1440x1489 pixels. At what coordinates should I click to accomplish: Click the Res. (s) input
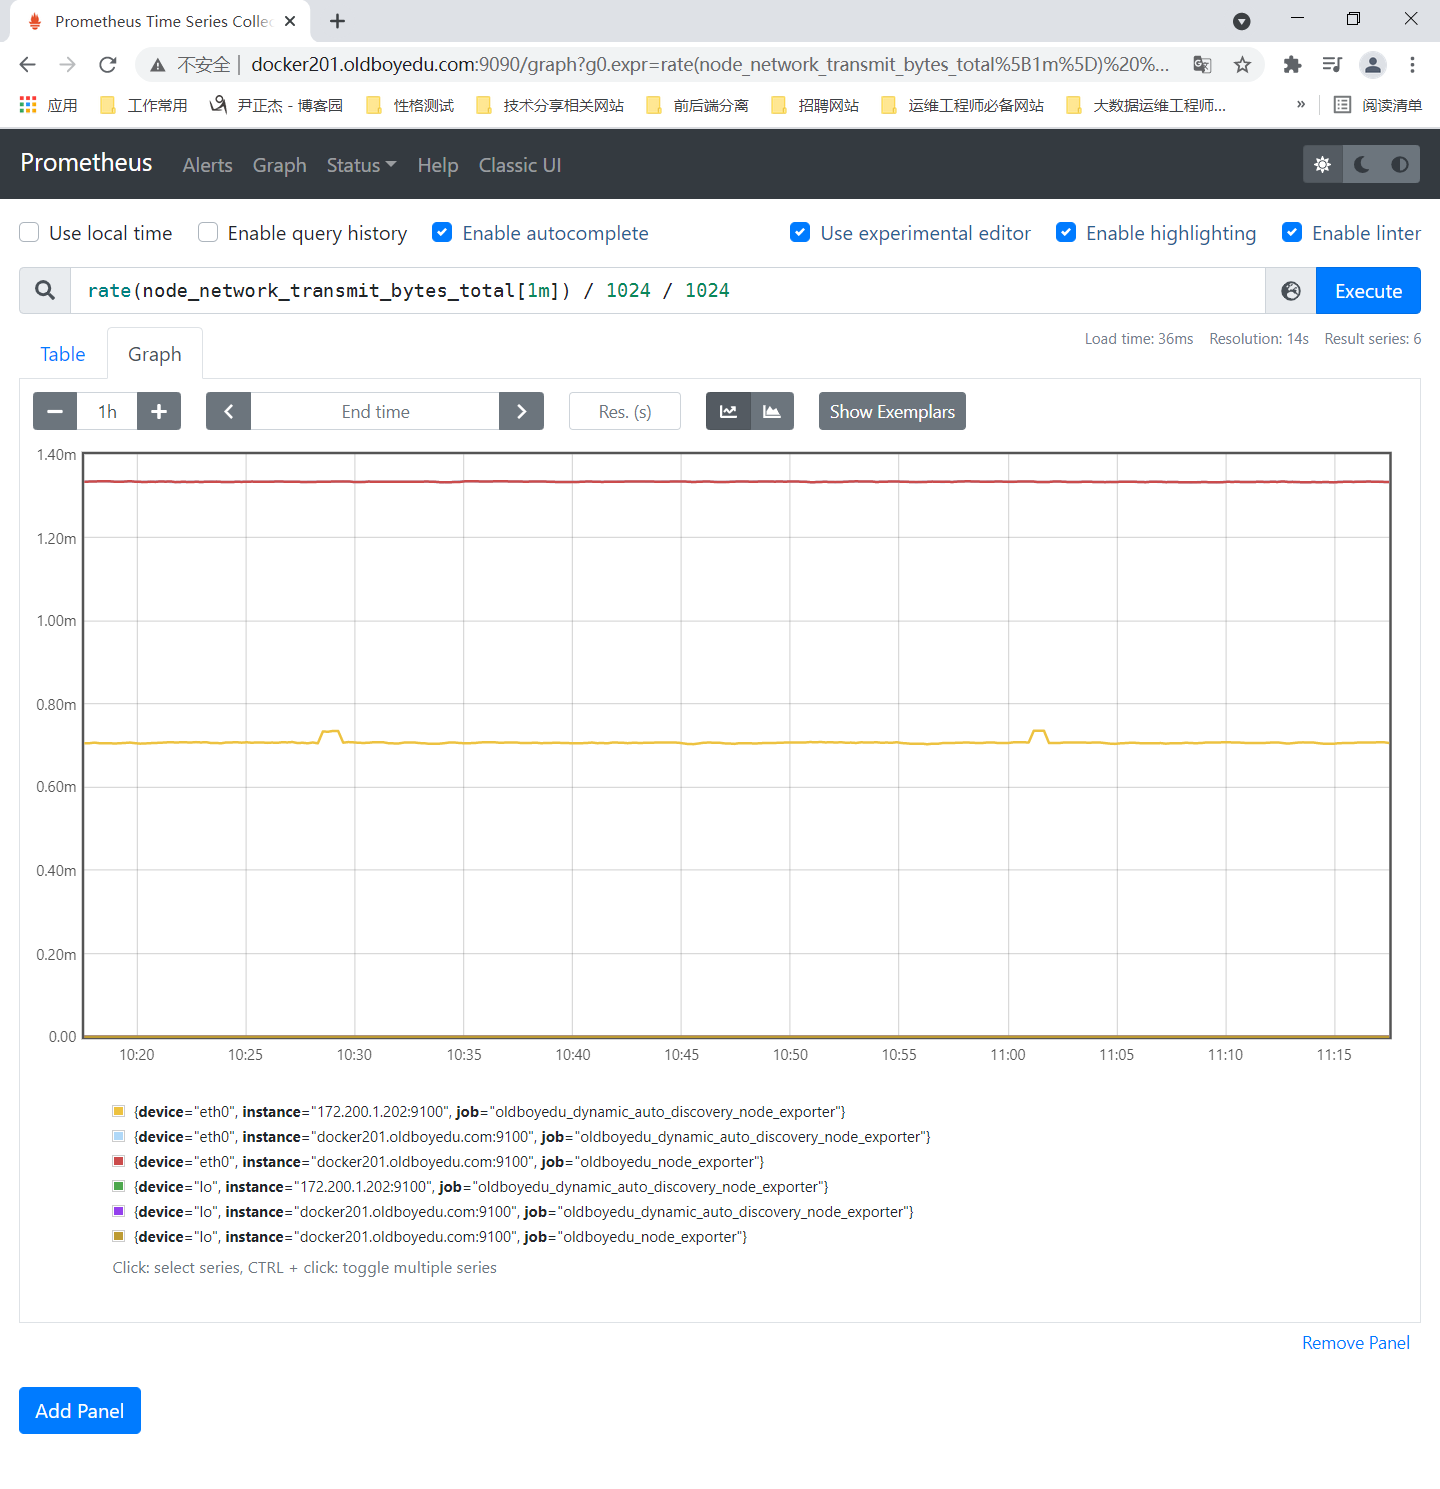[625, 411]
